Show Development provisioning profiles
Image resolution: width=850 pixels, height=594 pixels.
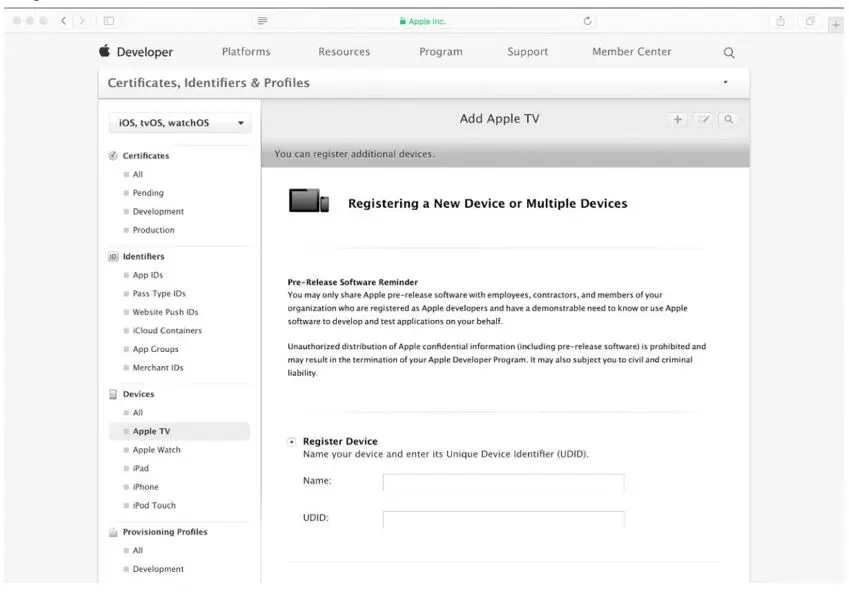point(158,569)
